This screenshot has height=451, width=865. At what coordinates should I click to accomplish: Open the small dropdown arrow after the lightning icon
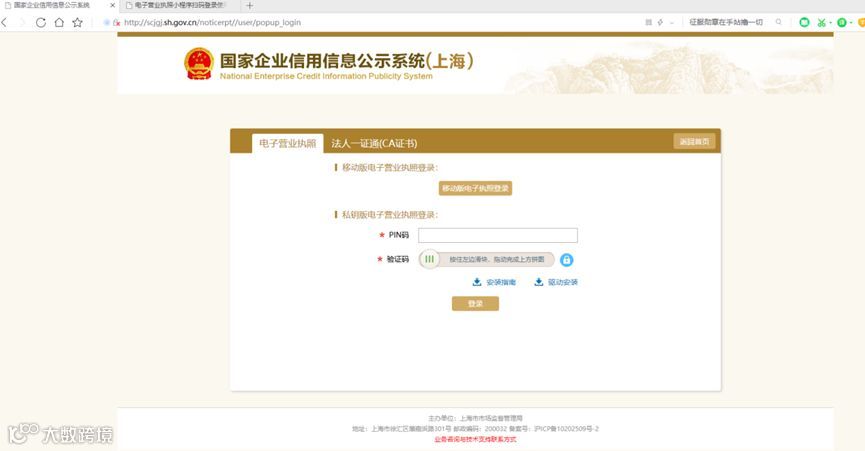point(671,23)
